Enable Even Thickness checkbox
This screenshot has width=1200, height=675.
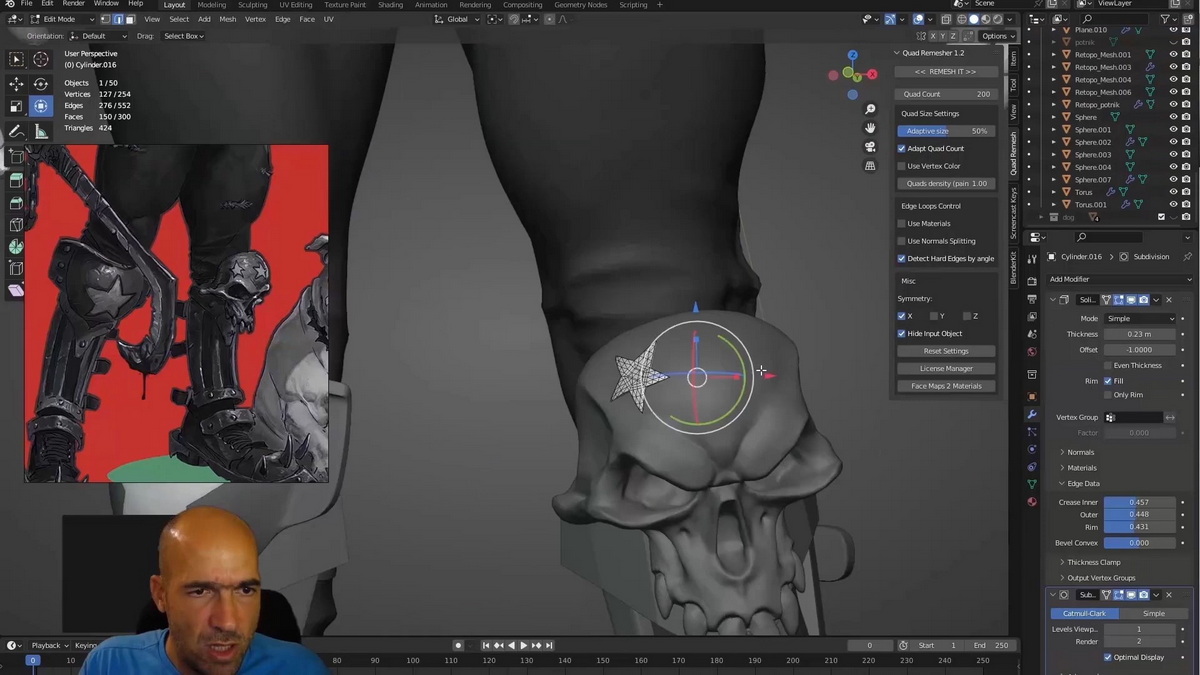pyautogui.click(x=1108, y=365)
